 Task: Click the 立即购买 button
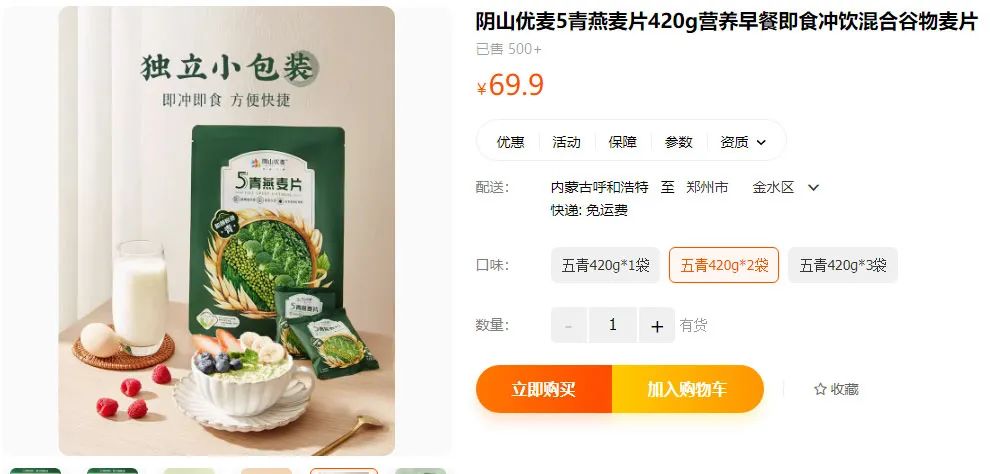click(x=544, y=389)
